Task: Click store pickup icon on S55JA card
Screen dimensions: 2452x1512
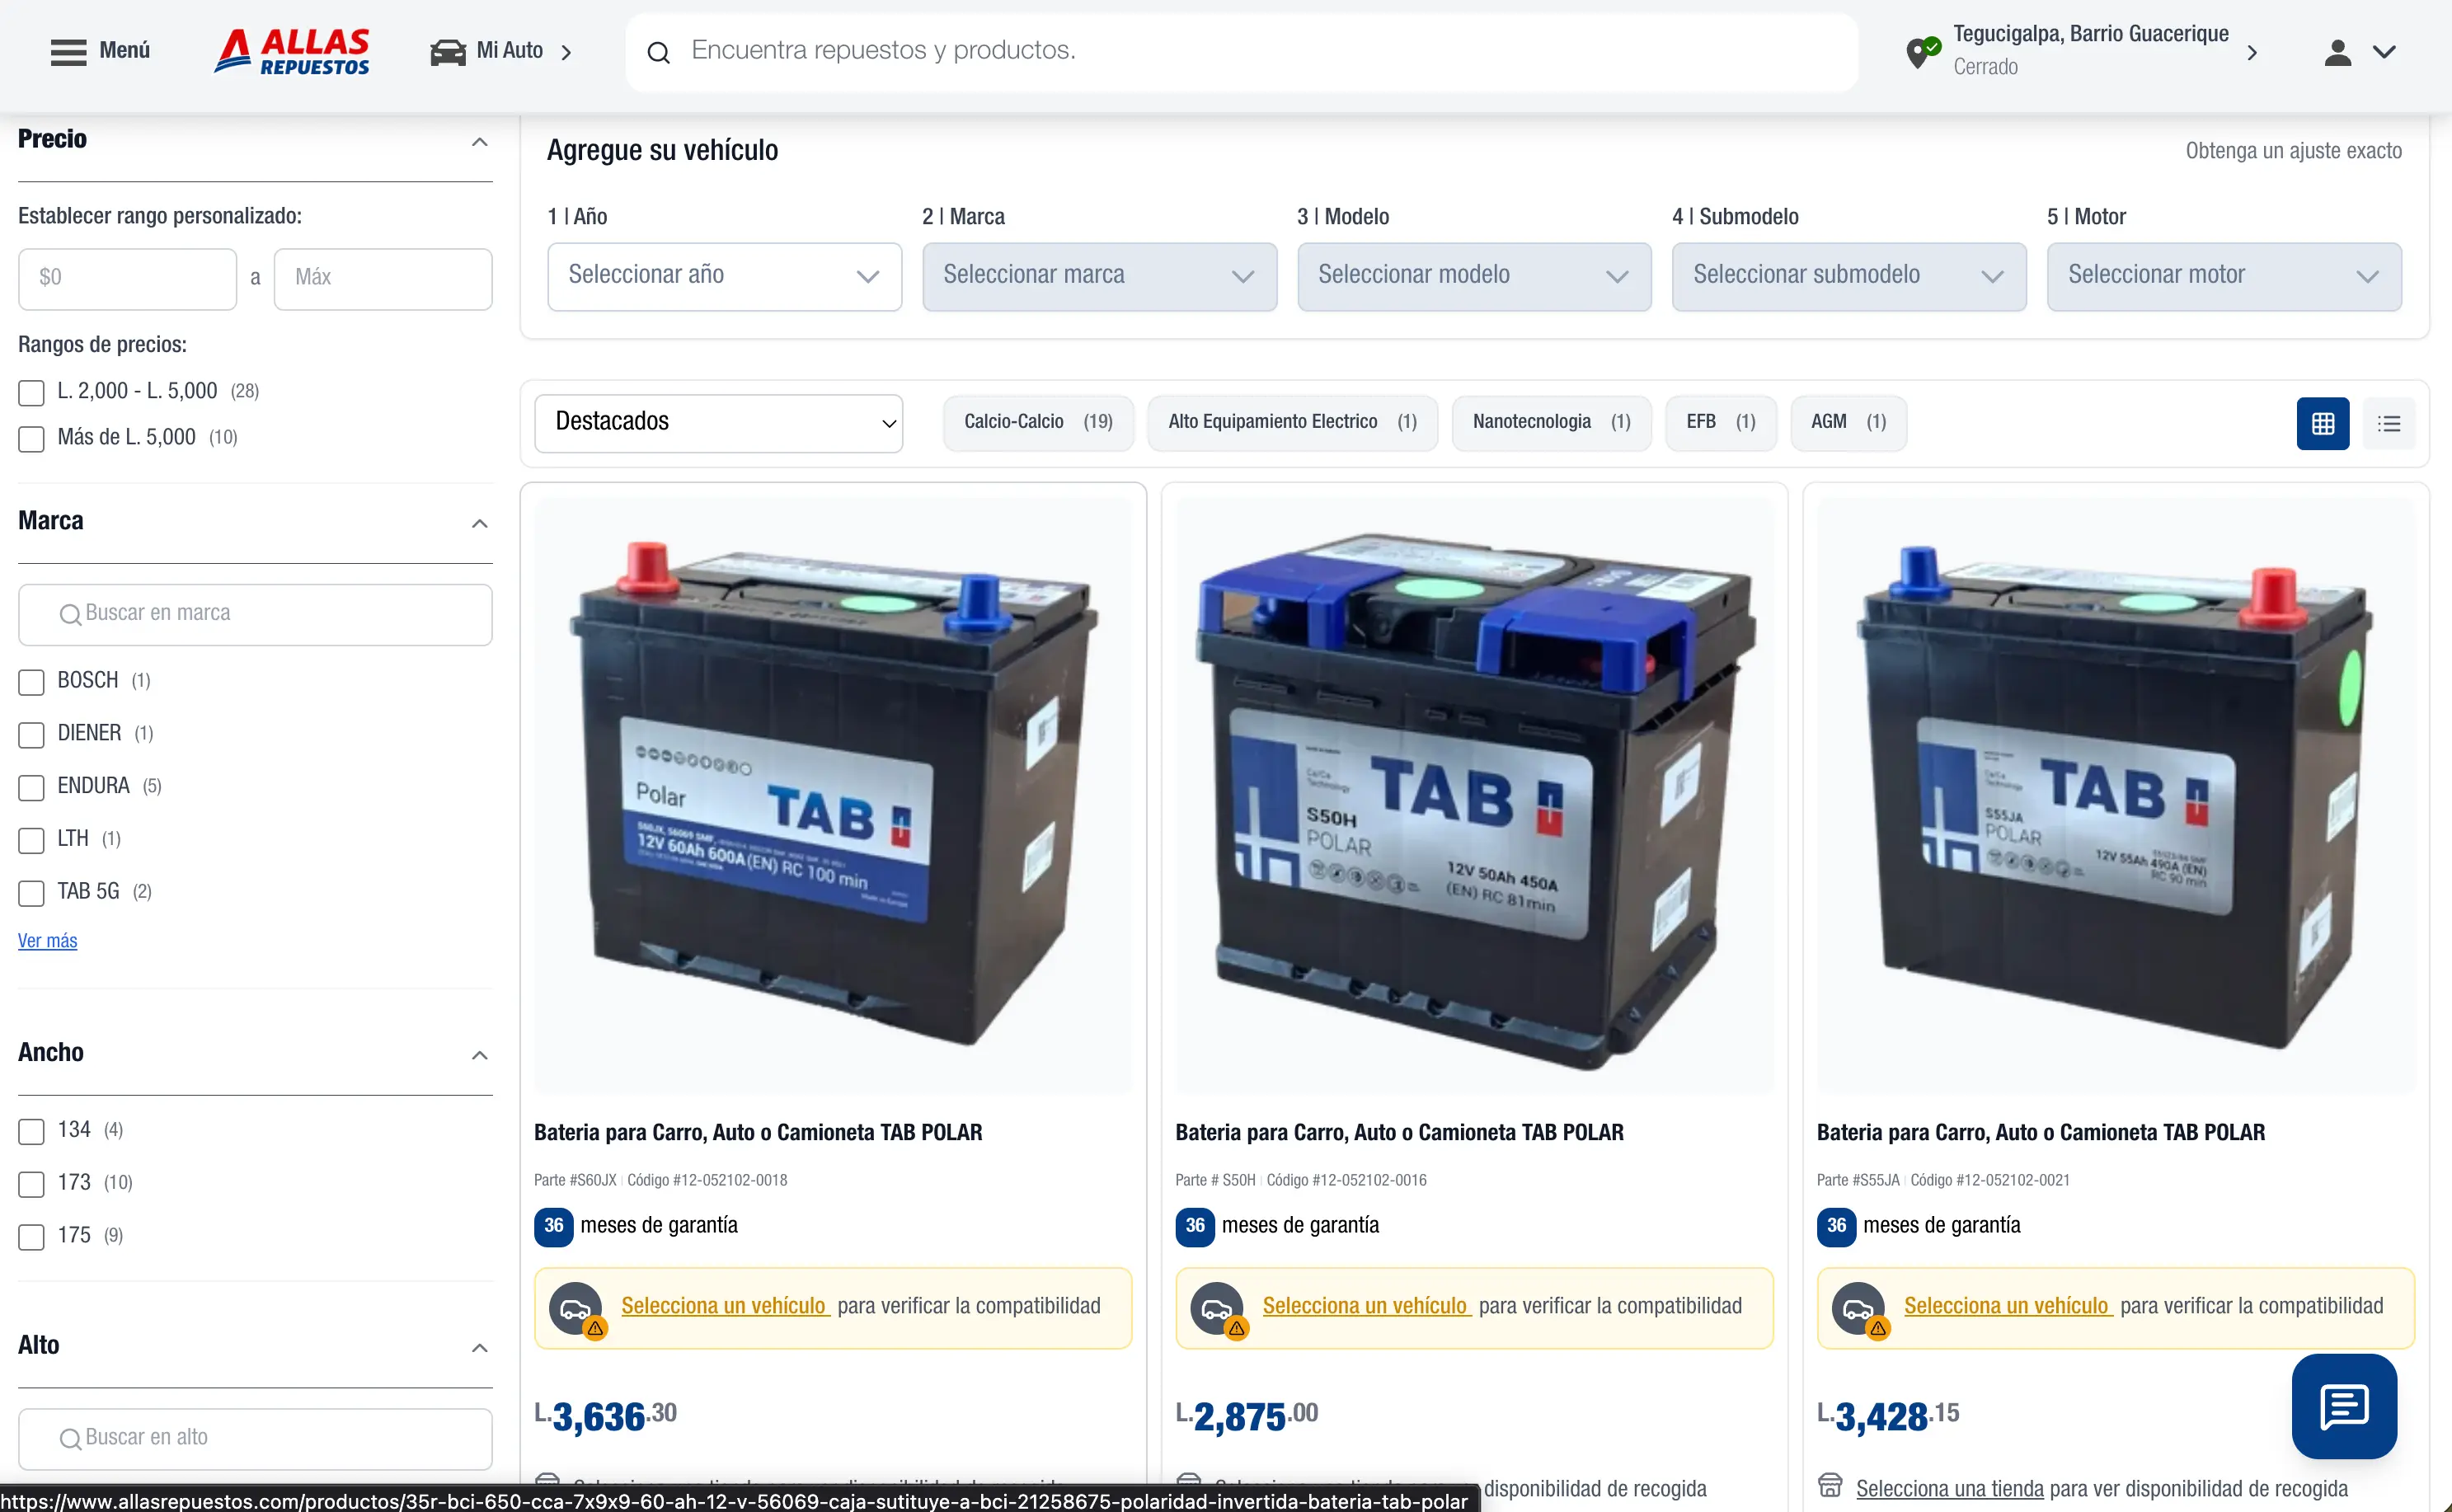Action: (x=1830, y=1486)
